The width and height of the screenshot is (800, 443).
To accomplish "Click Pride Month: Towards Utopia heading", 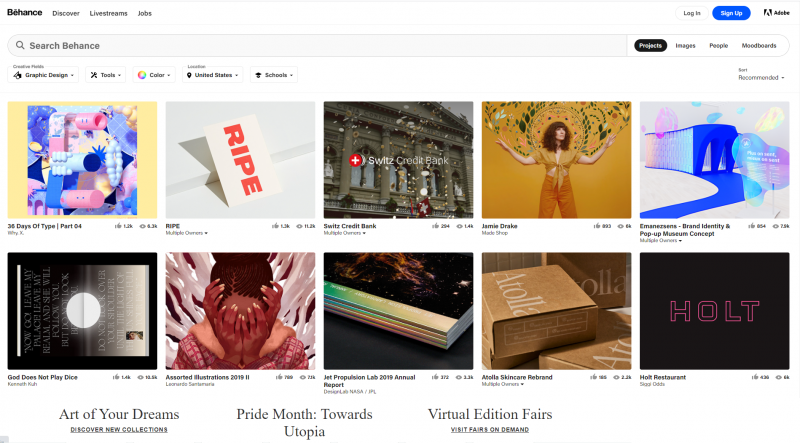I will (305, 423).
